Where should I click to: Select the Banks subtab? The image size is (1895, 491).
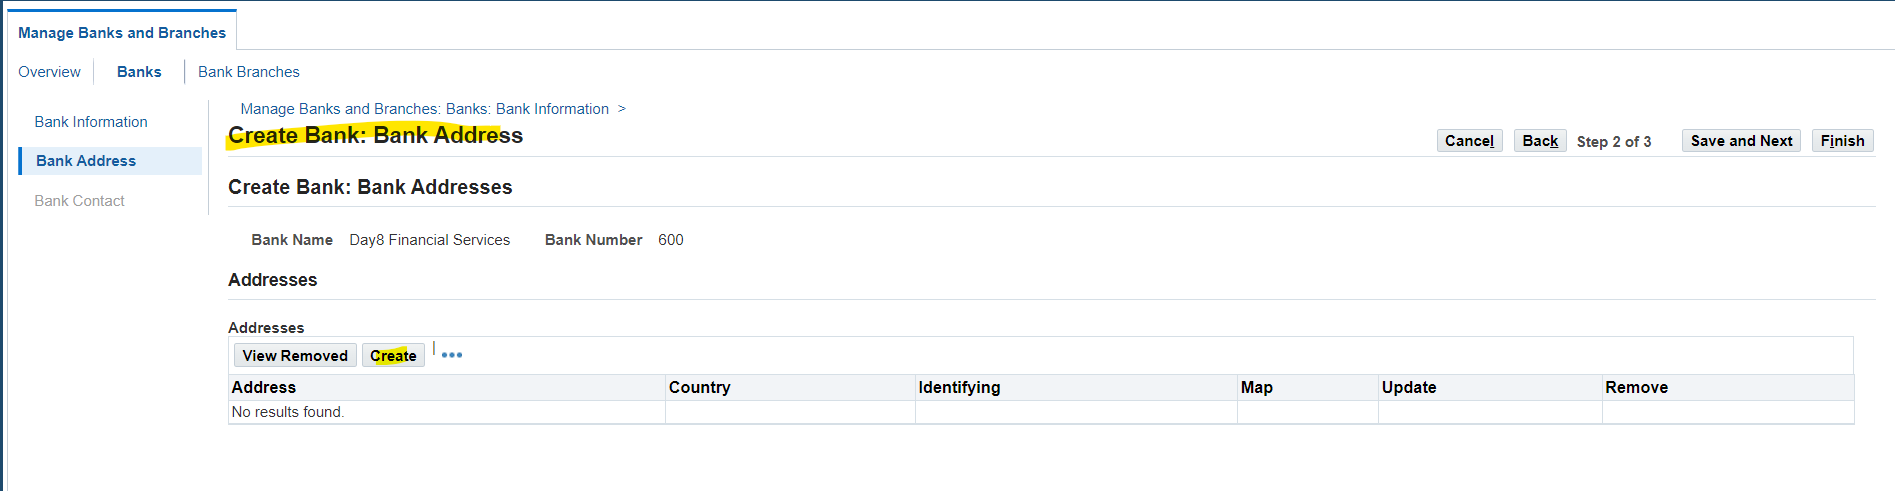point(139,72)
